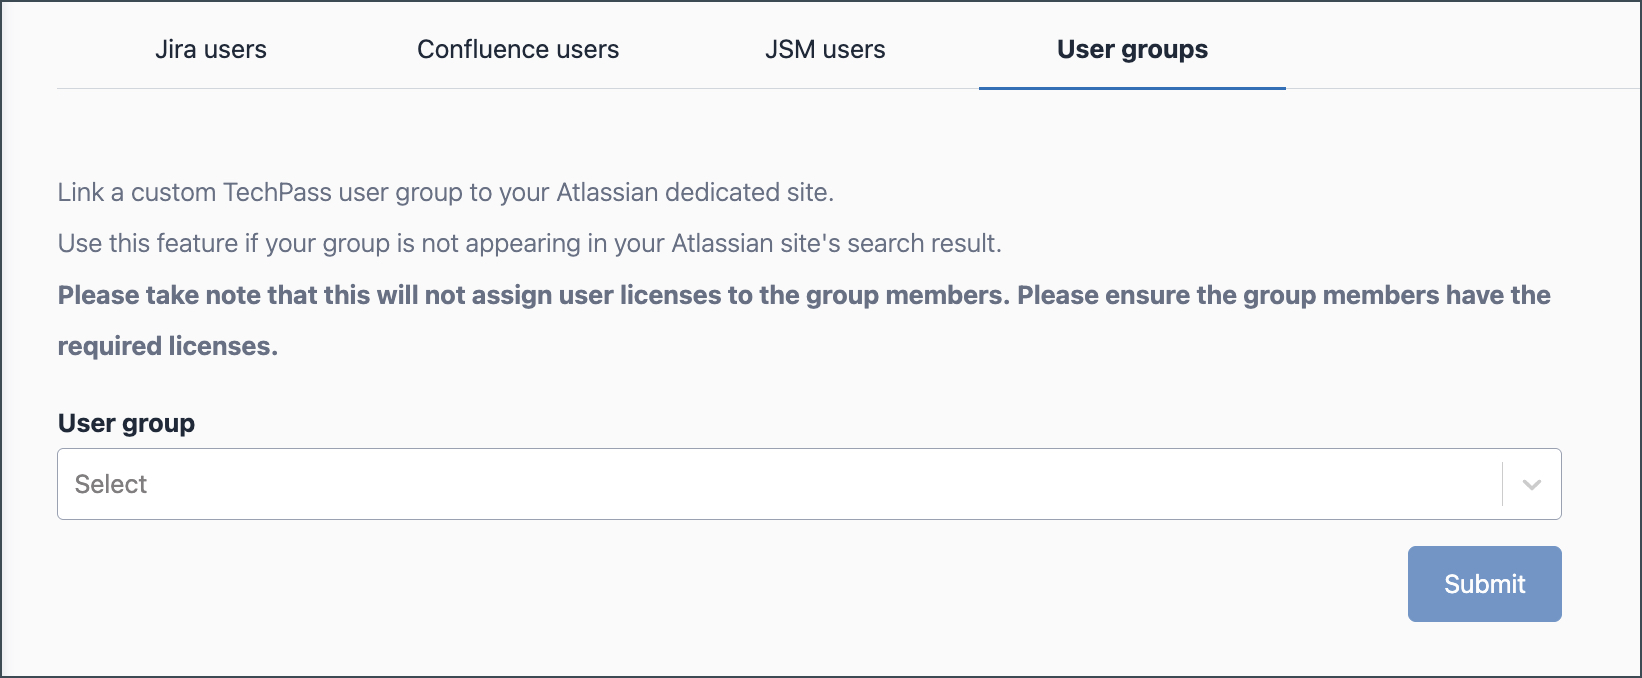This screenshot has width=1642, height=678.
Task: Click the 'Use this feature if your group' sentence
Action: pos(530,243)
